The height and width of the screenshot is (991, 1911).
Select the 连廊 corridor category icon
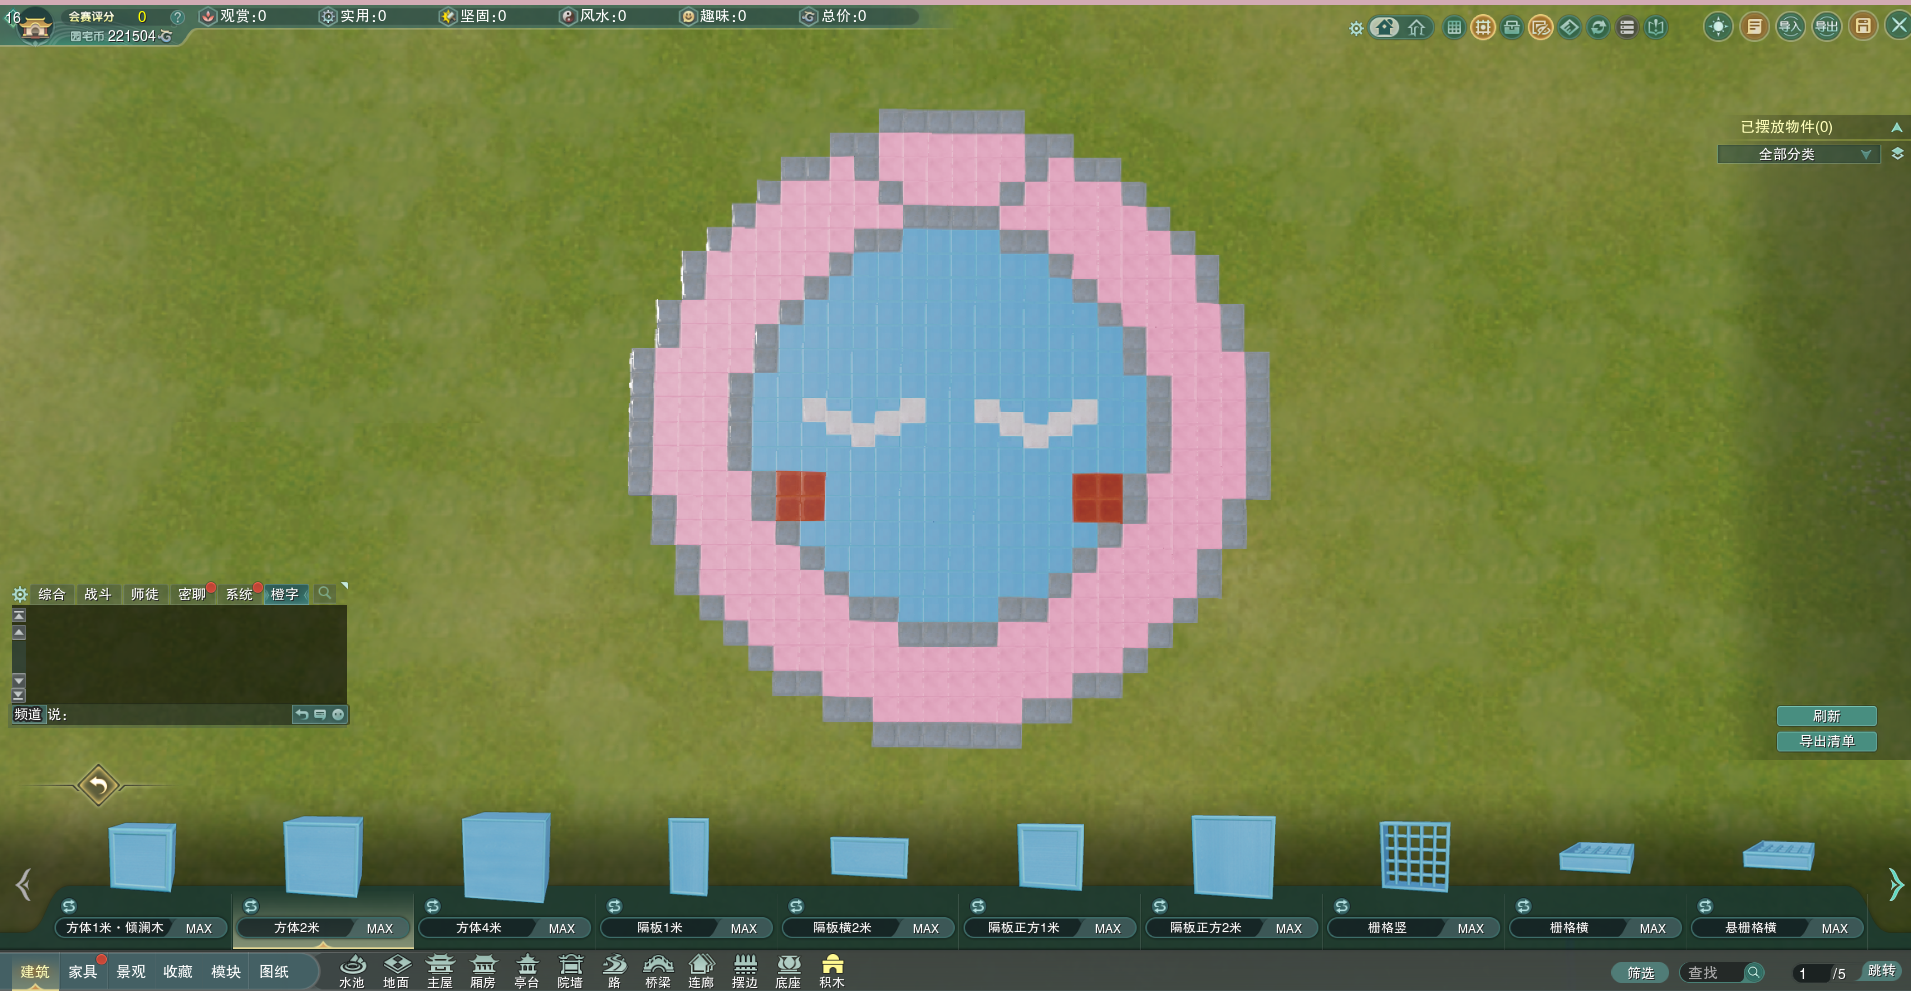(x=701, y=970)
